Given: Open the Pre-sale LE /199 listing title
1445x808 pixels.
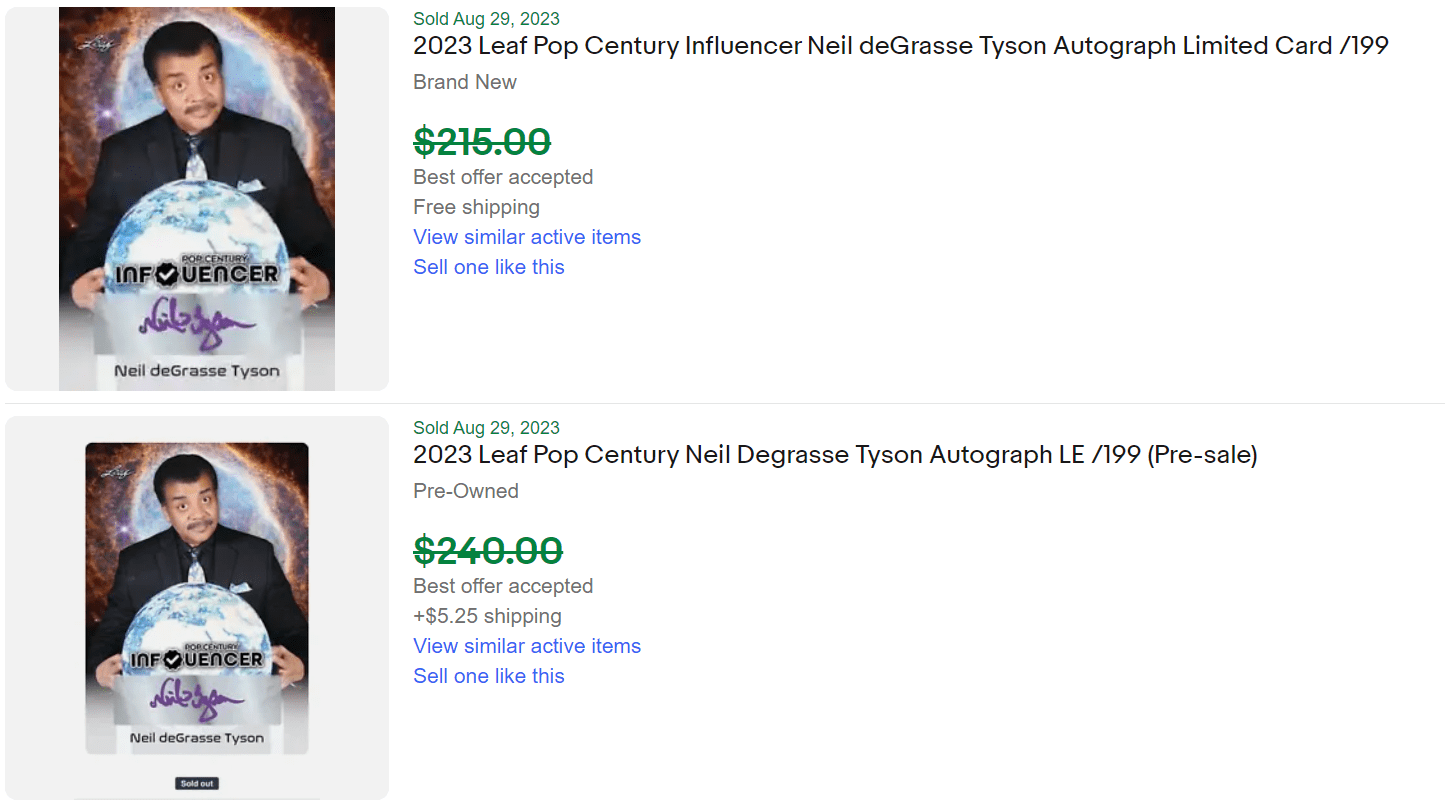Looking at the screenshot, I should point(835,455).
